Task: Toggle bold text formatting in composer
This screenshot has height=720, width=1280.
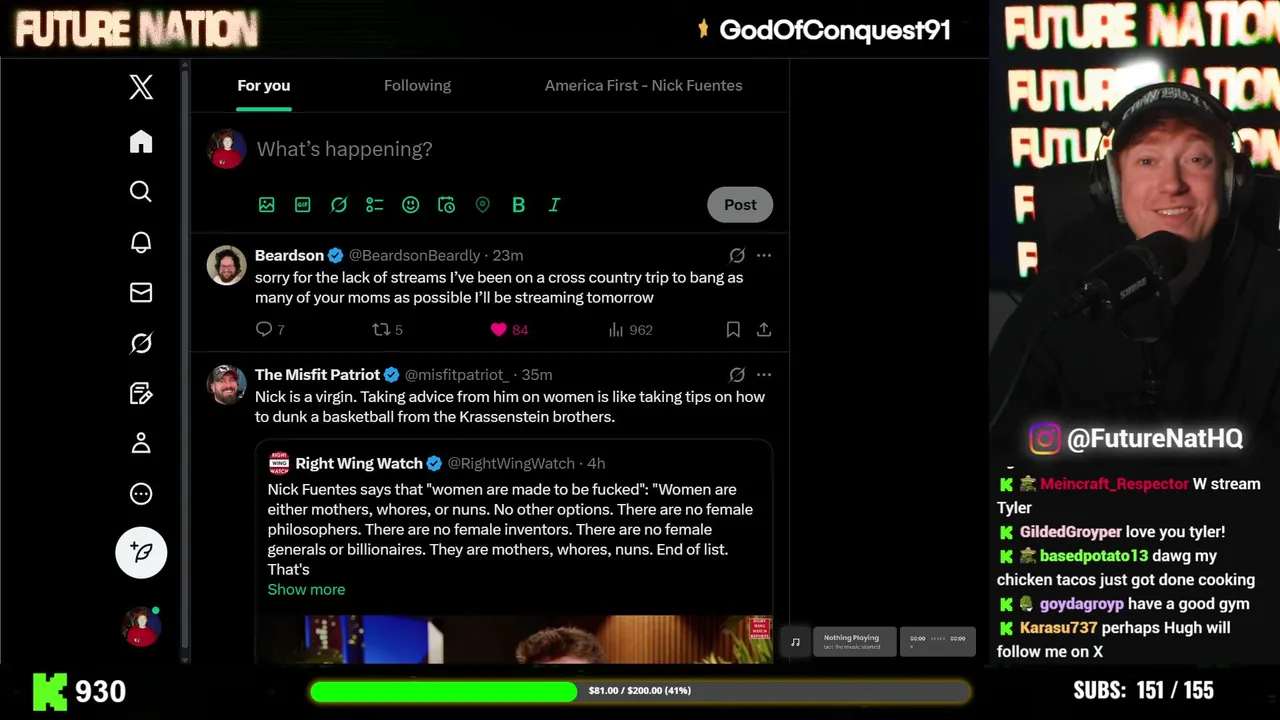Action: 518,204
